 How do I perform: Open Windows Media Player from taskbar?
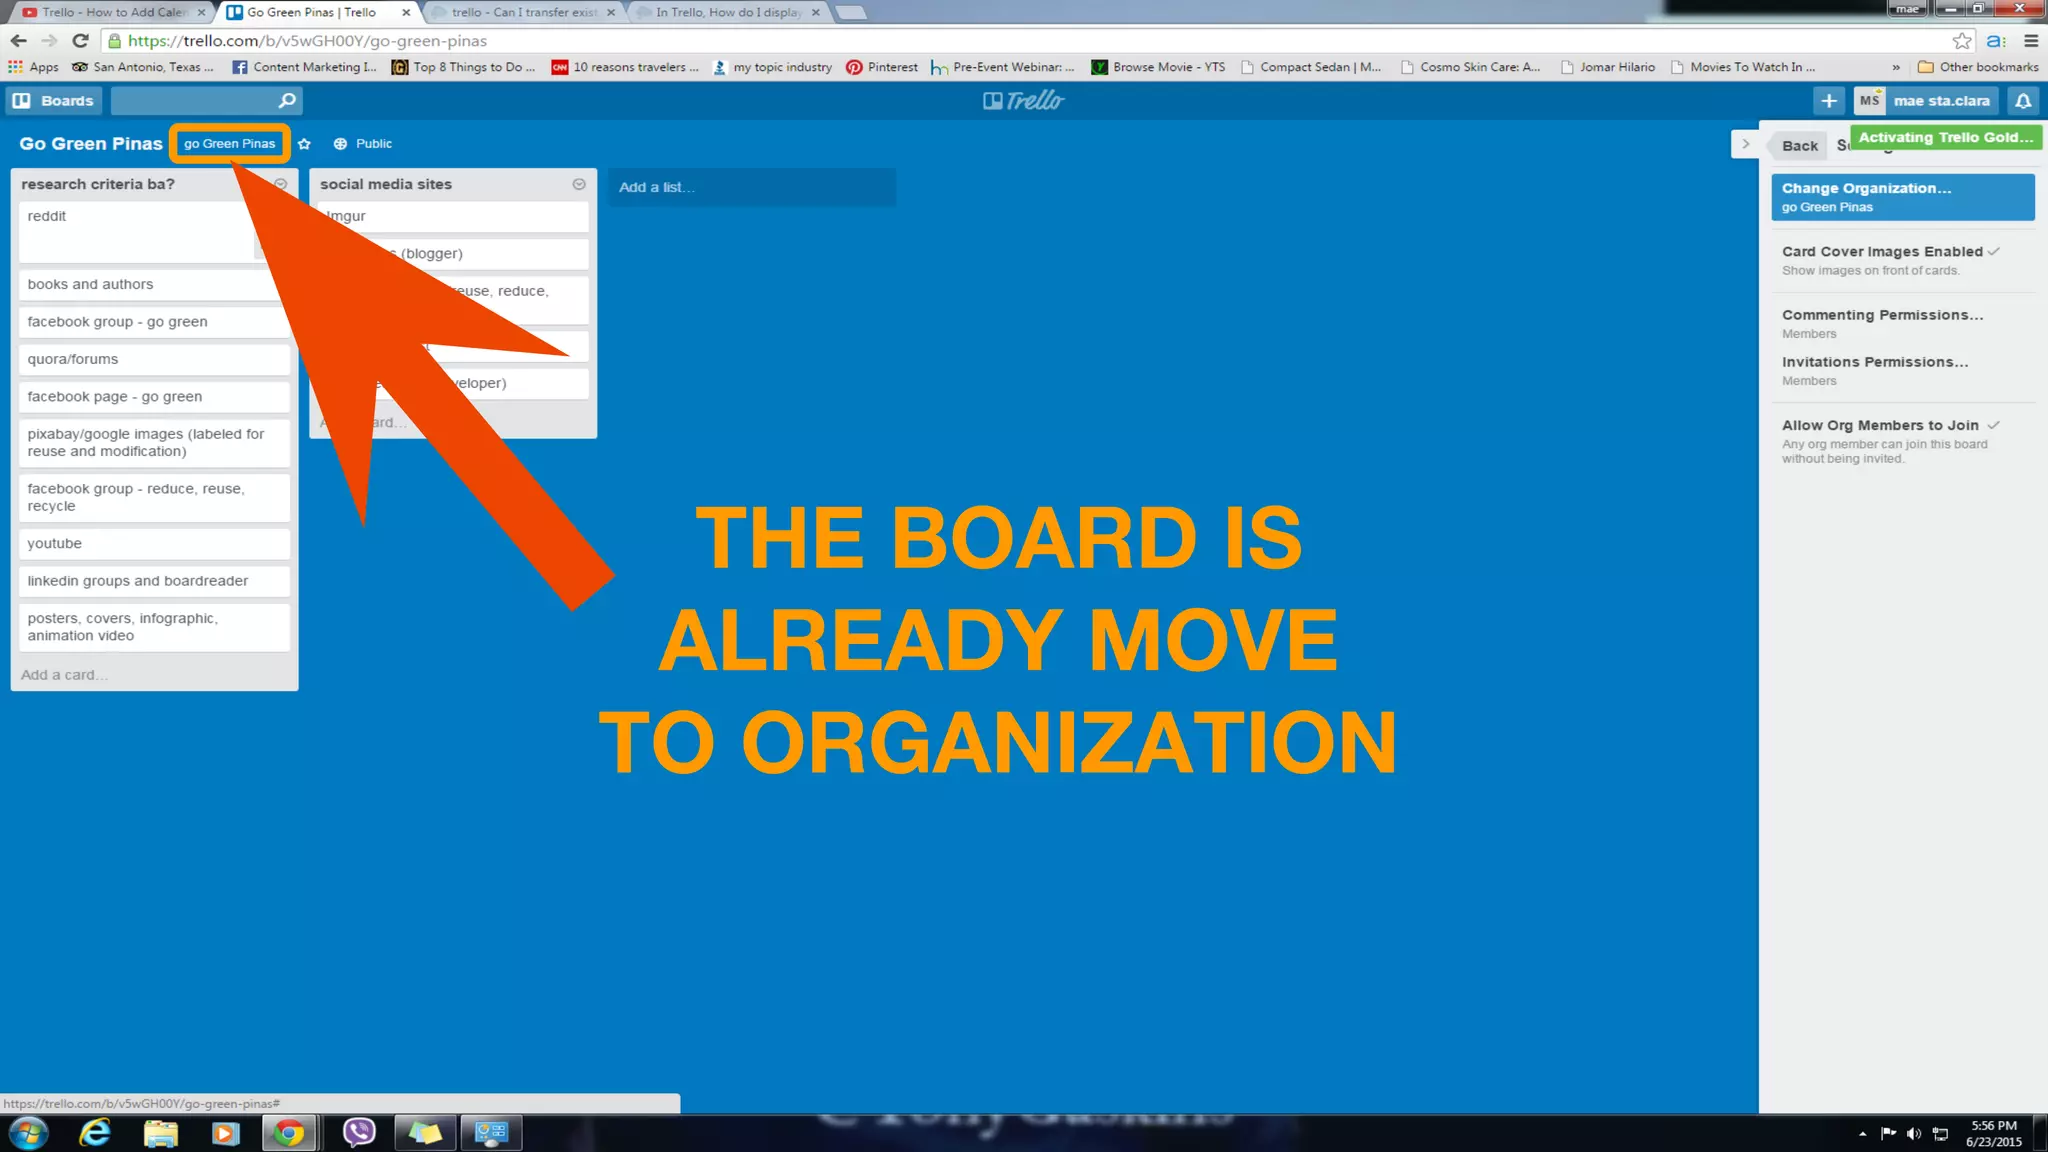coord(225,1133)
